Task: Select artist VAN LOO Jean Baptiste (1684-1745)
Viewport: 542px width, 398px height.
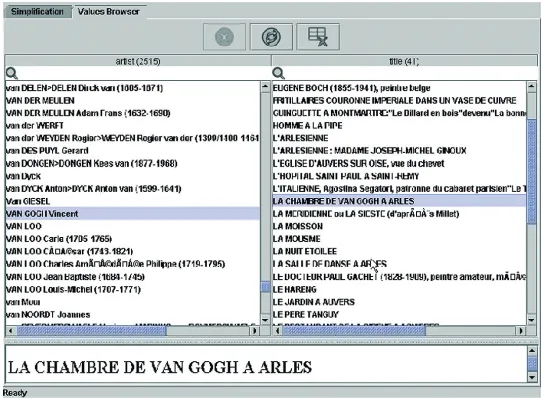Action: coord(133,277)
